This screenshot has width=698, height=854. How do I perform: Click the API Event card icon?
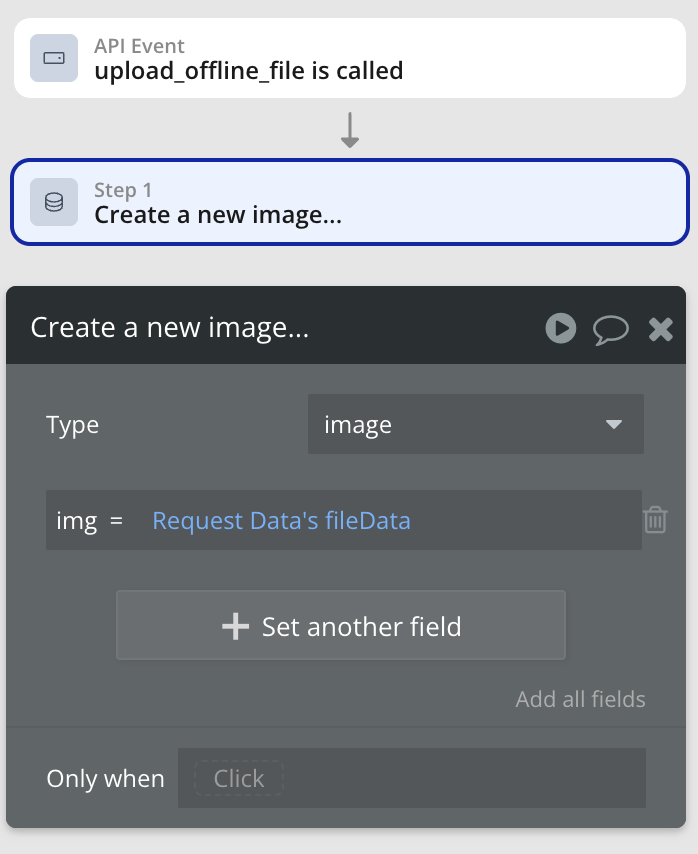click(54, 58)
